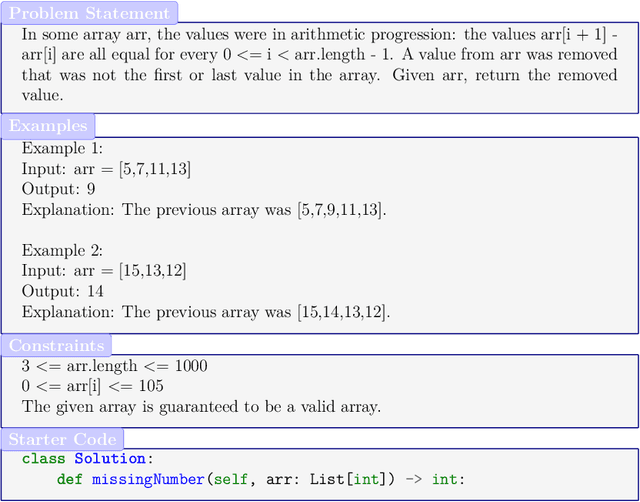Click the 'class Solution:' code line
The image size is (640, 502).
point(88,459)
